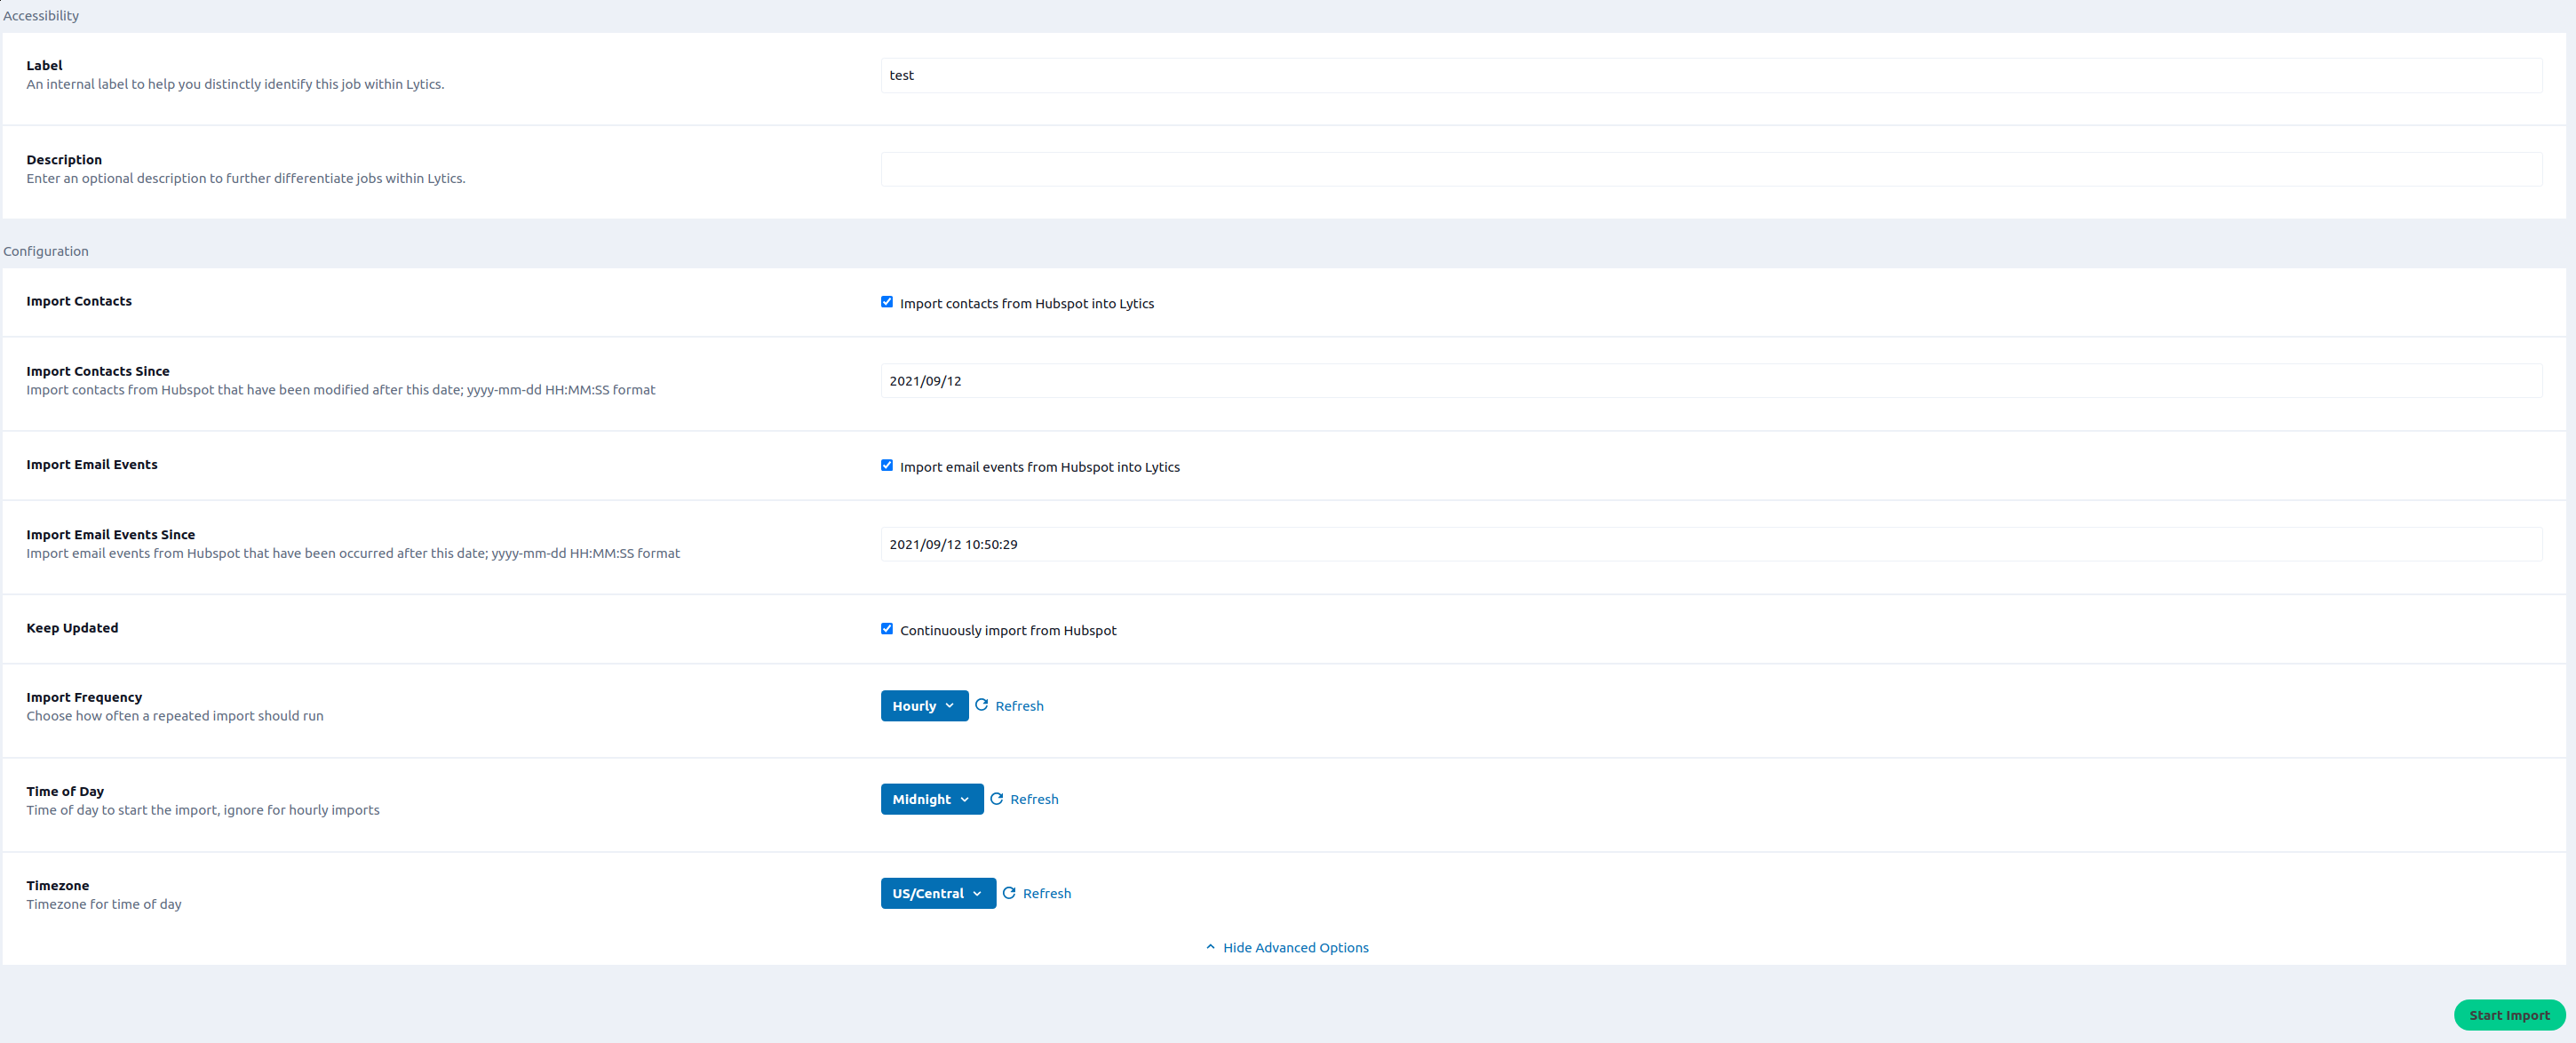The image size is (2576, 1043).
Task: Click the refresh icon beside Time of Day
Action: (x=997, y=799)
